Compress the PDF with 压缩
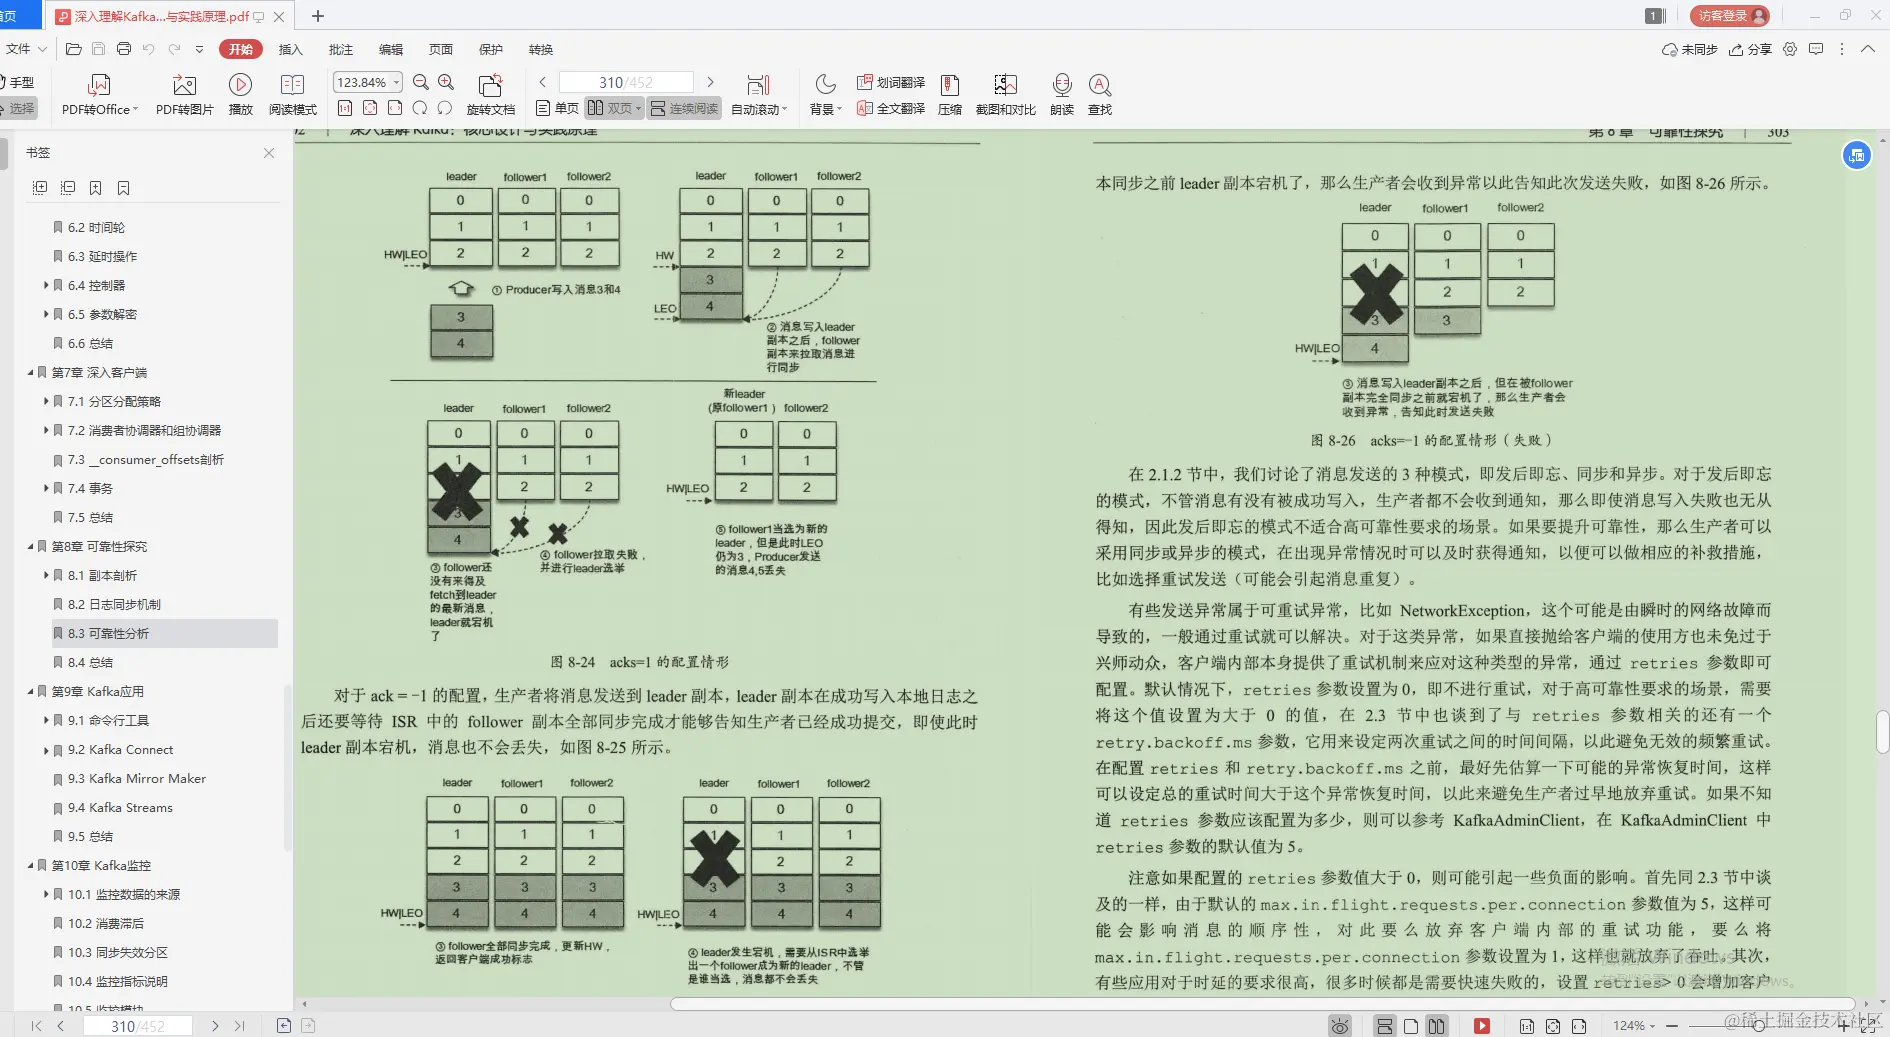This screenshot has width=1890, height=1037. 950,93
